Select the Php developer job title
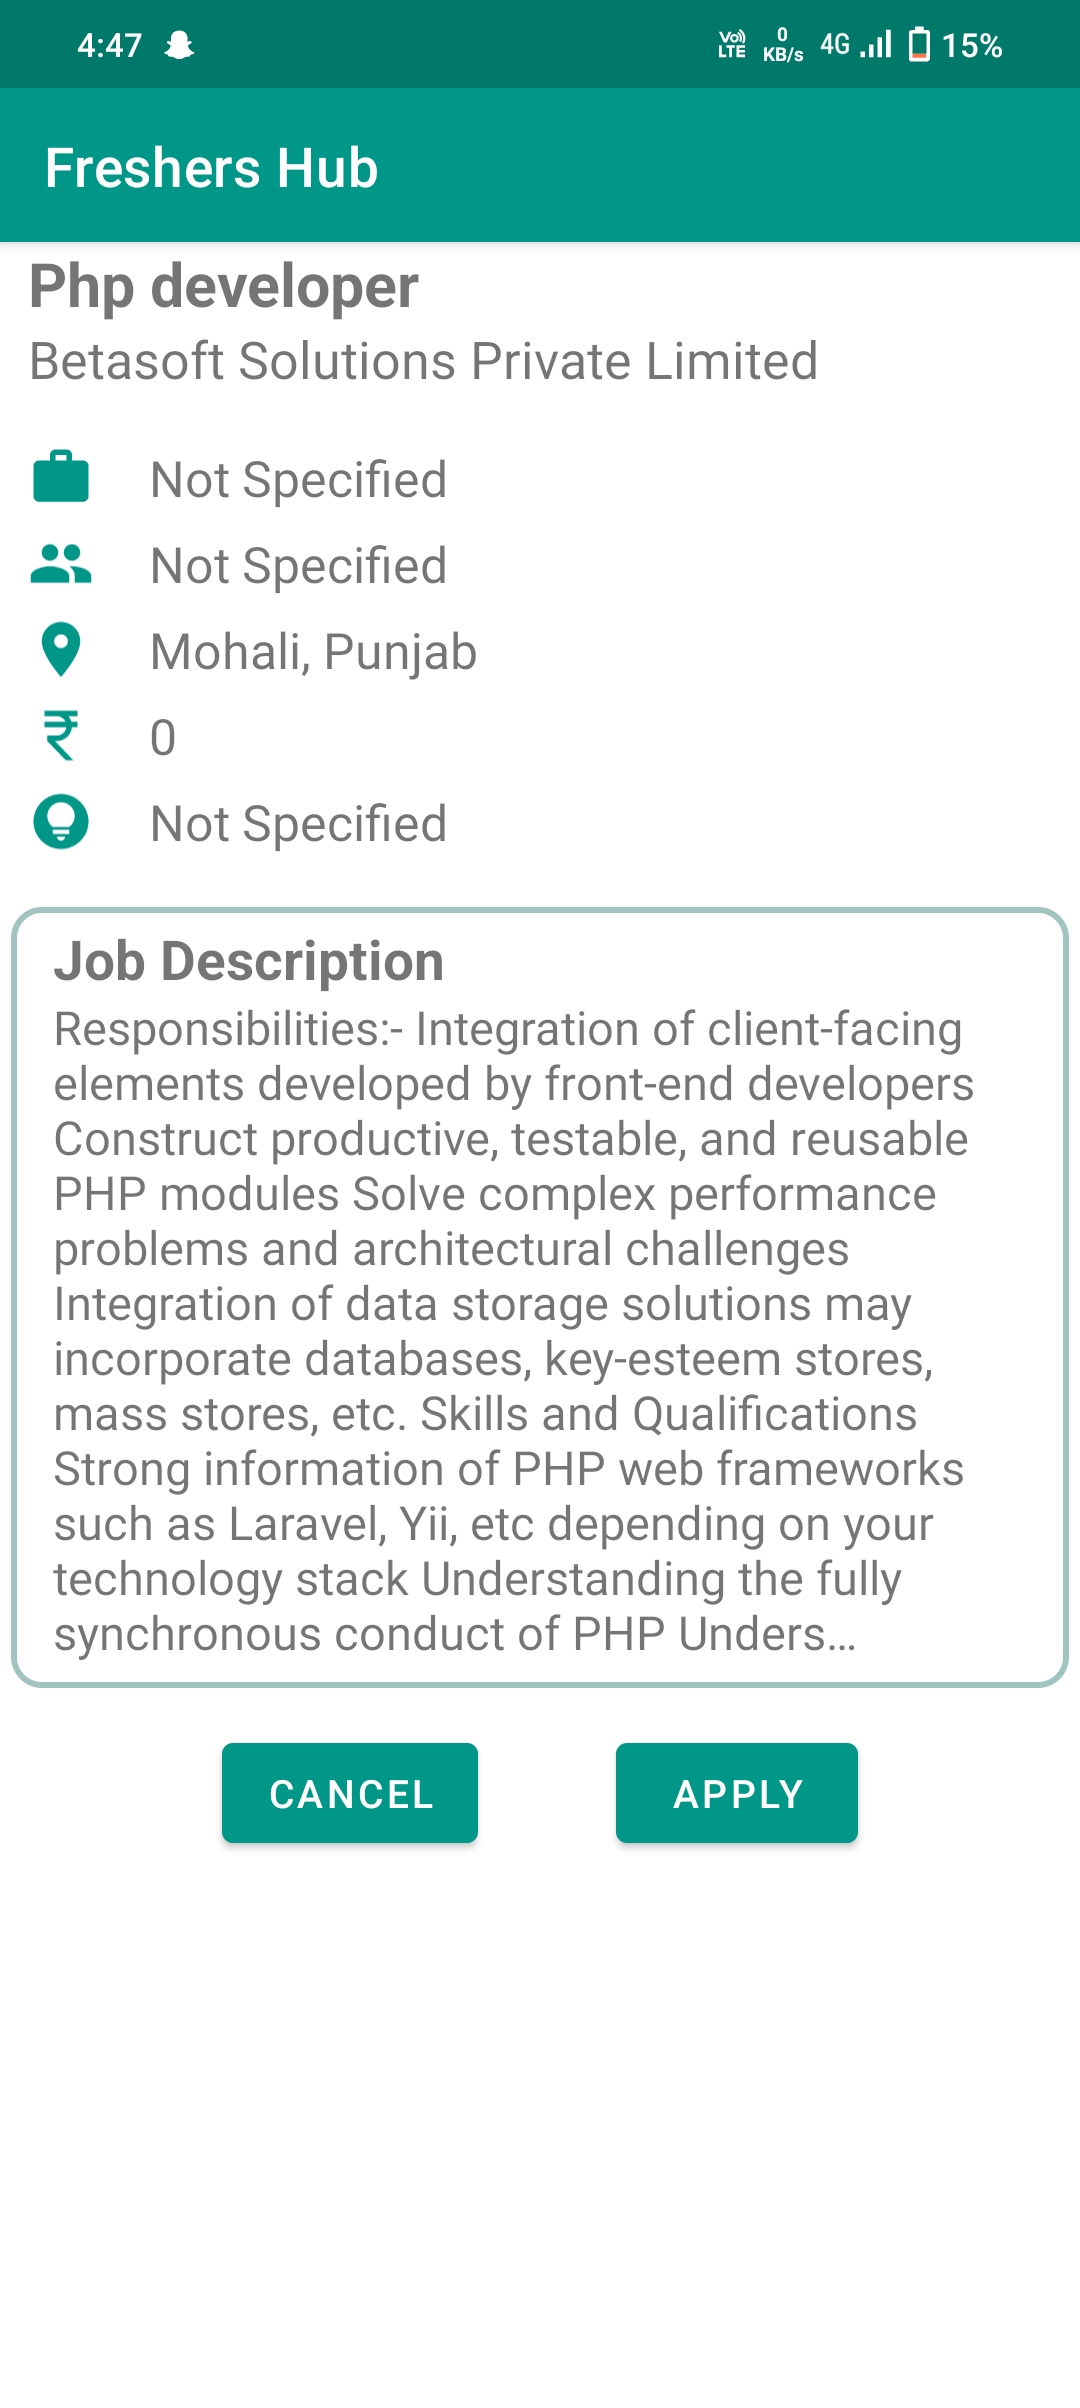 click(x=224, y=287)
